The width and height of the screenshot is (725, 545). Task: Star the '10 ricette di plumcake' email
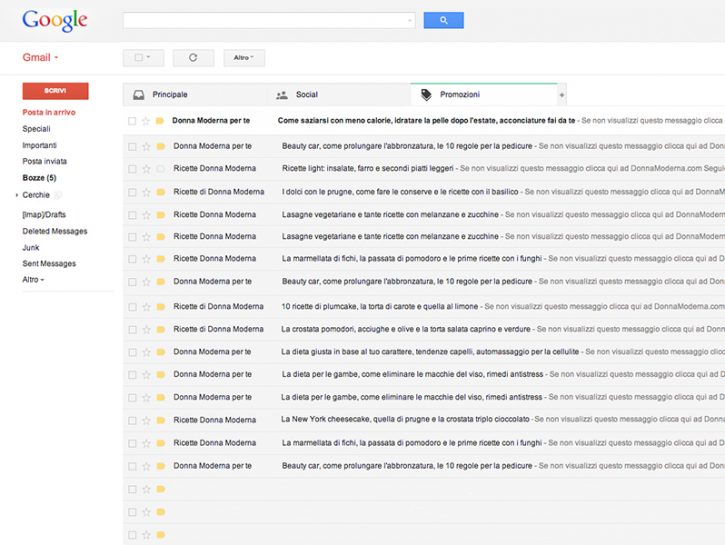(x=146, y=307)
